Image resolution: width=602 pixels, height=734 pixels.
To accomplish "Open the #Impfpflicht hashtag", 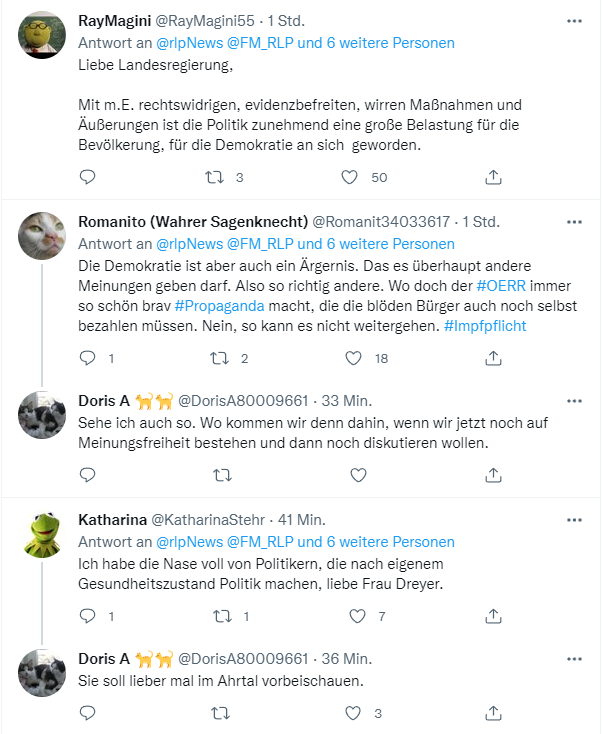I will (x=485, y=326).
